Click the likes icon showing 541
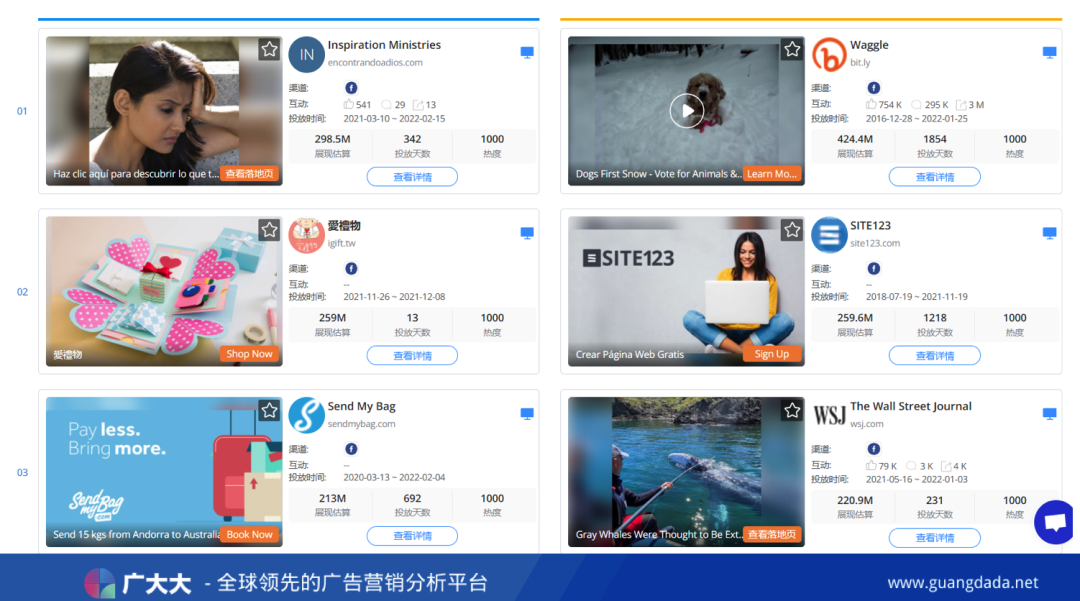The height and width of the screenshot is (601, 1080). coord(349,105)
